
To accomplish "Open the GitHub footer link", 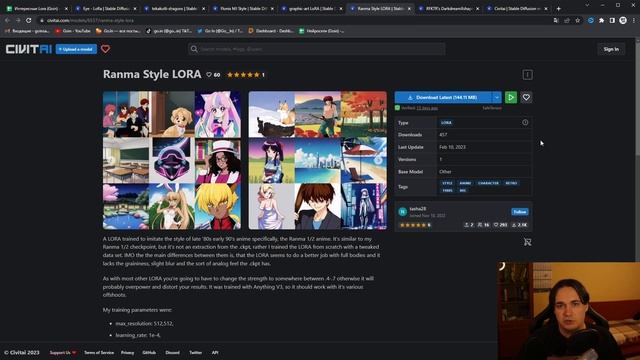I will click(x=149, y=352).
